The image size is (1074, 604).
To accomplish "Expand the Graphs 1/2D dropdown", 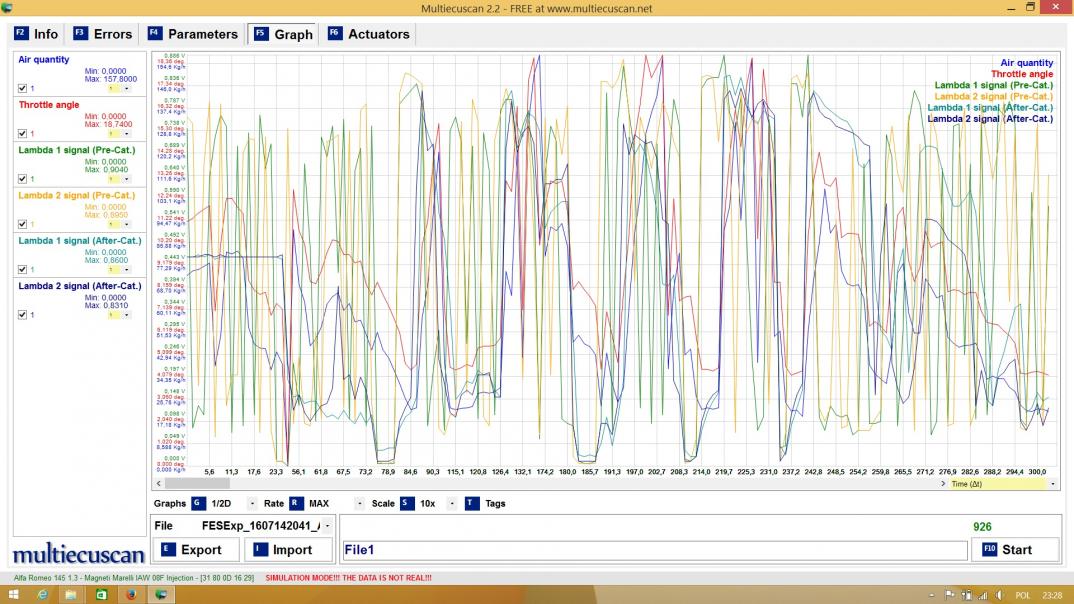I will click(x=252, y=503).
